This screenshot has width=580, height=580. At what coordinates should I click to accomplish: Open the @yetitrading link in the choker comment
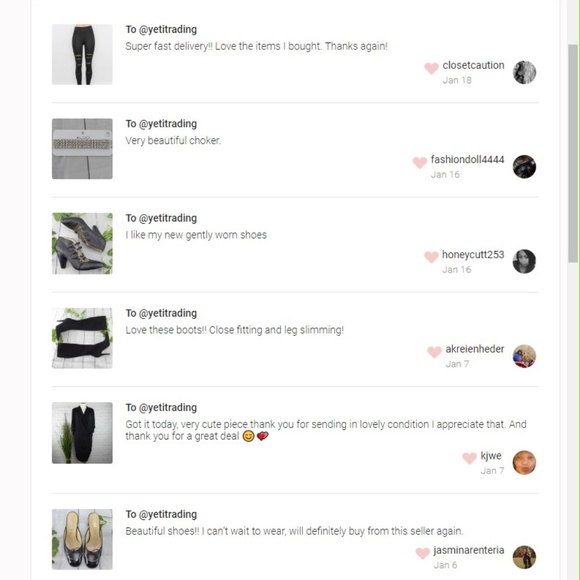(x=168, y=124)
